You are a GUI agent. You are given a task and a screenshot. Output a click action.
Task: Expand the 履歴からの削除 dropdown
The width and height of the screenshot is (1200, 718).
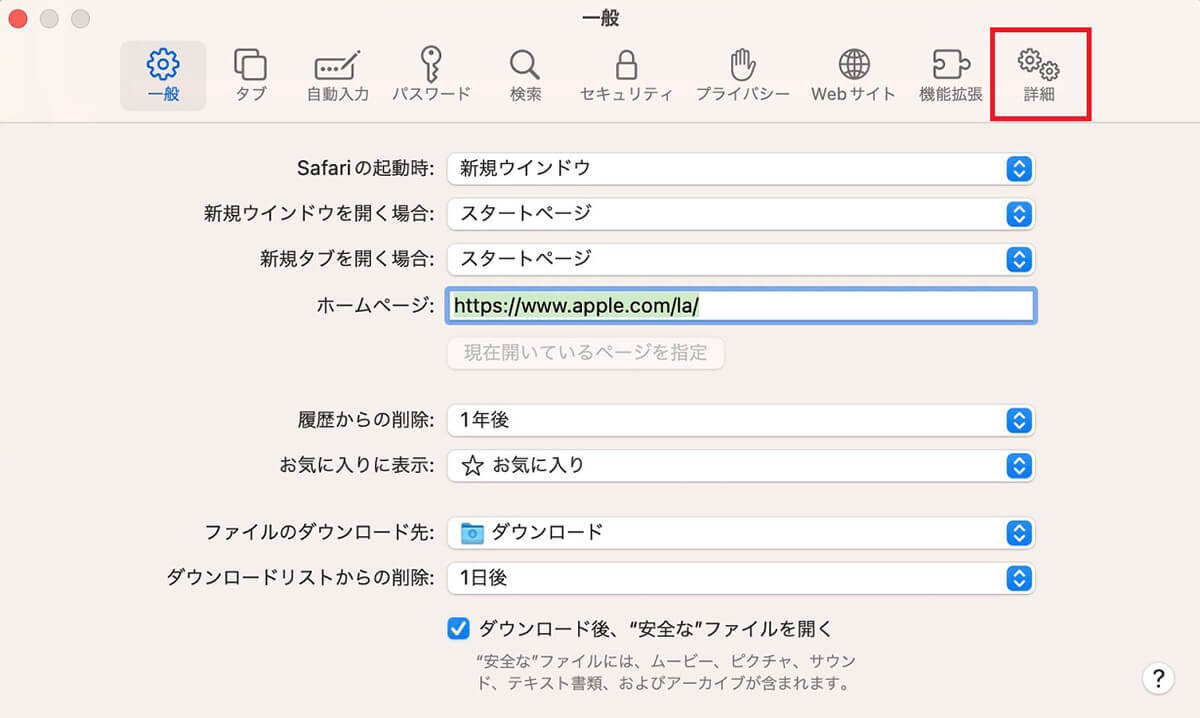tap(741, 421)
